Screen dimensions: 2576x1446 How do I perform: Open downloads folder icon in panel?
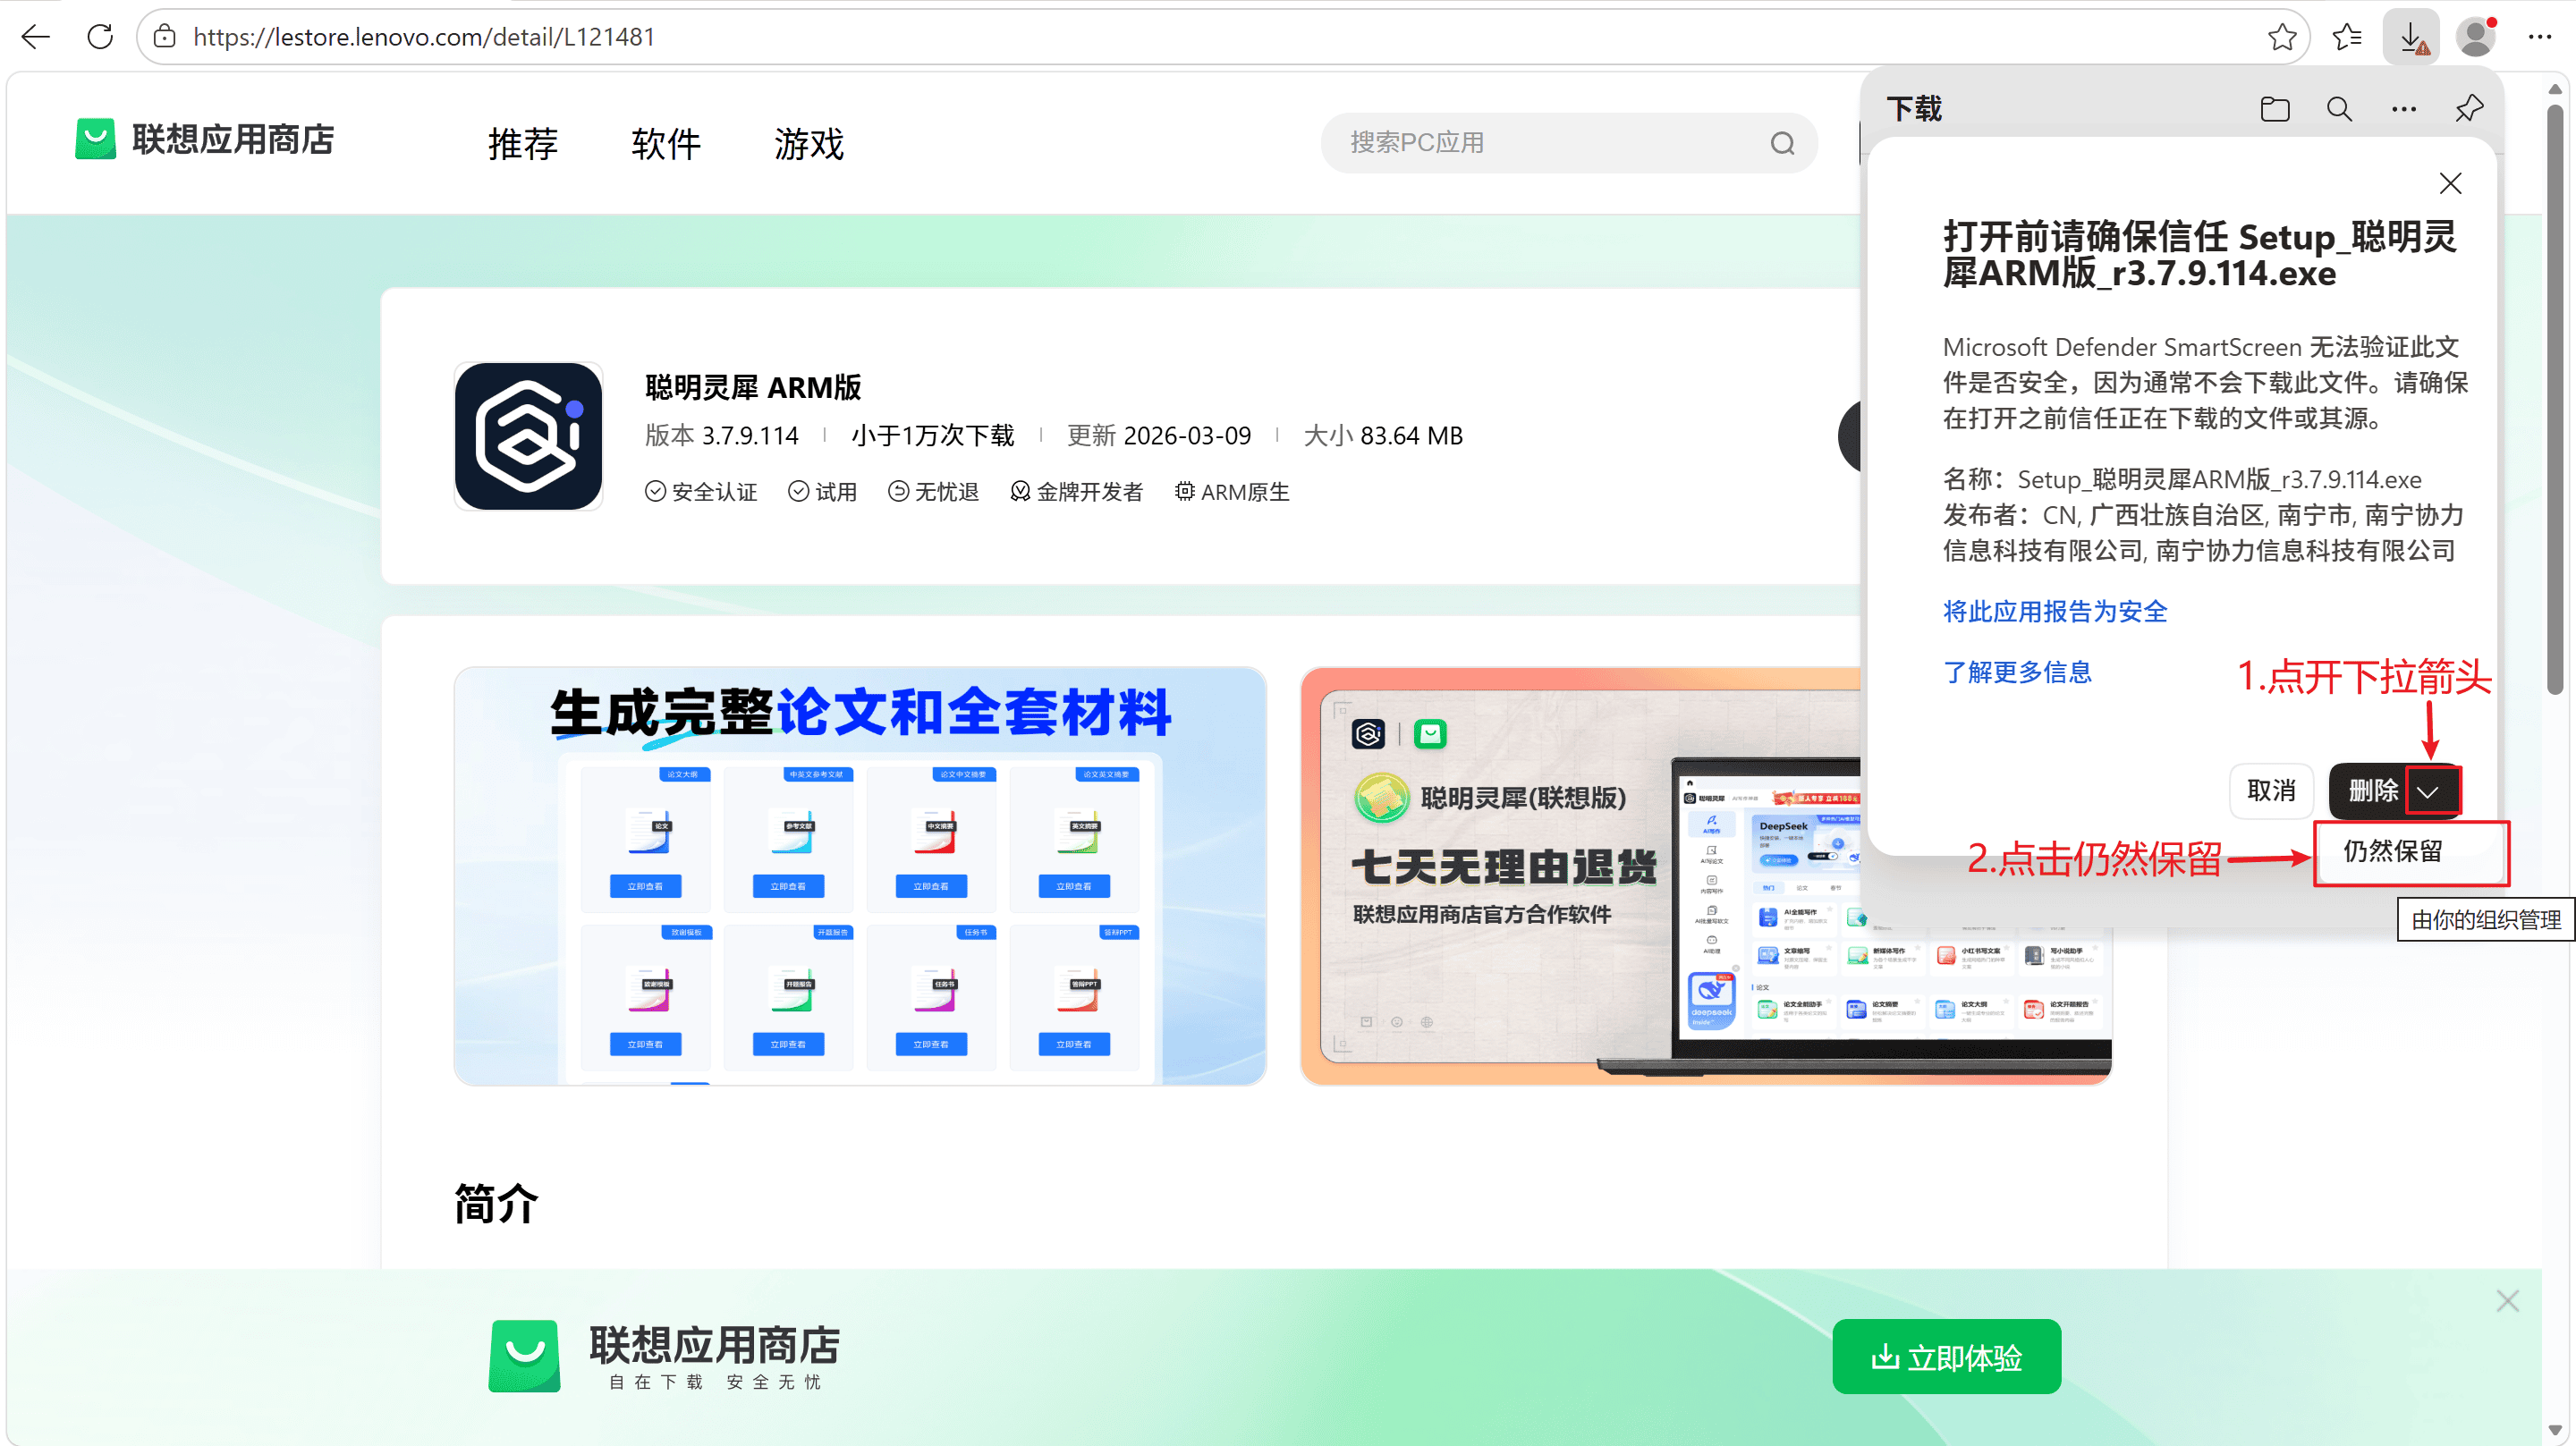tap(2275, 108)
